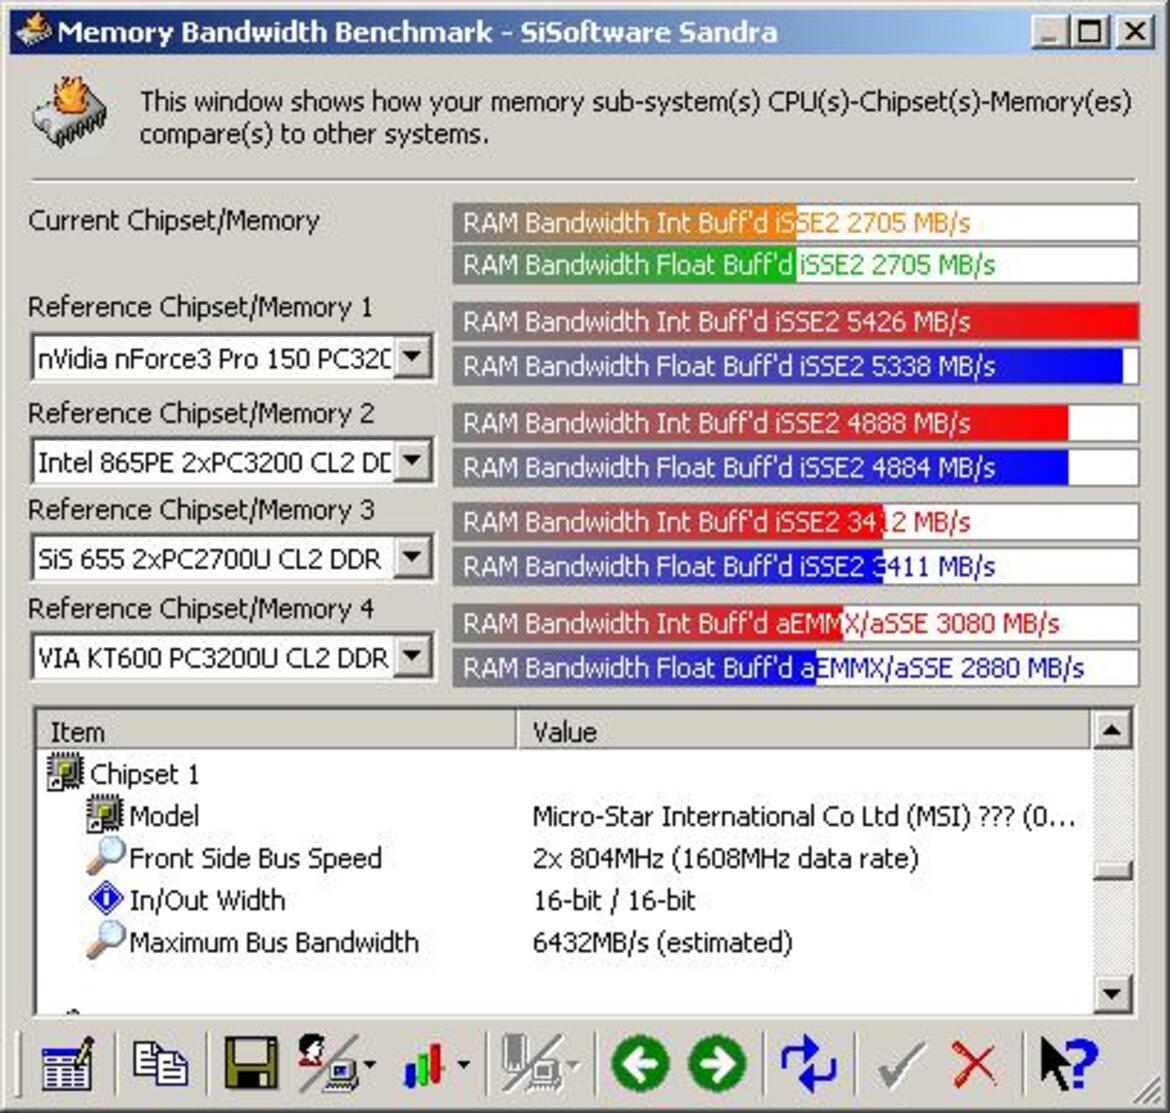The image size is (1170, 1113).
Task: Click the list scrollbar up arrow
Action: coord(1112,730)
